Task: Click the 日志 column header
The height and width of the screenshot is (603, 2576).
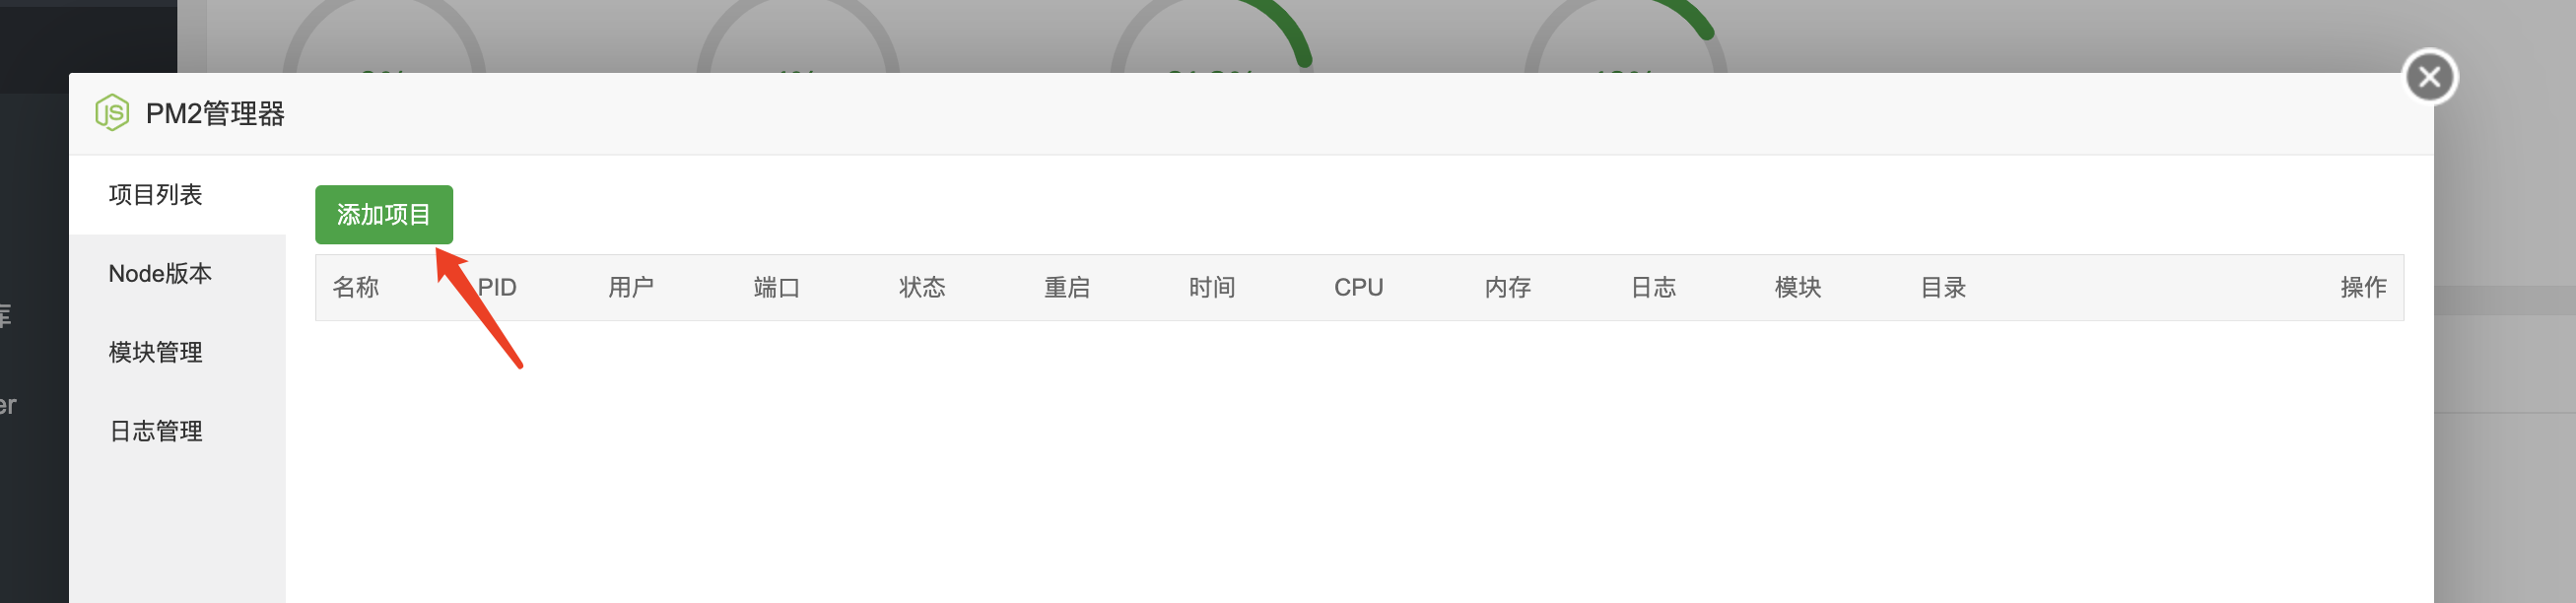Action: pos(1653,288)
